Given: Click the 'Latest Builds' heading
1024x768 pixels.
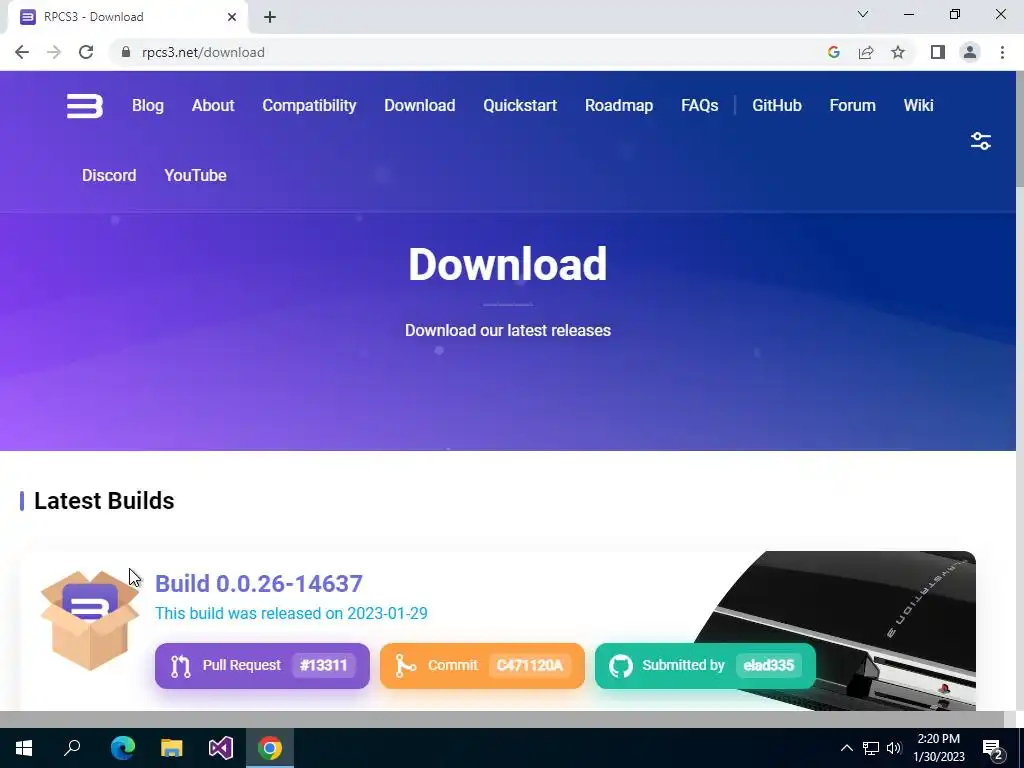Looking at the screenshot, I should tap(104, 501).
